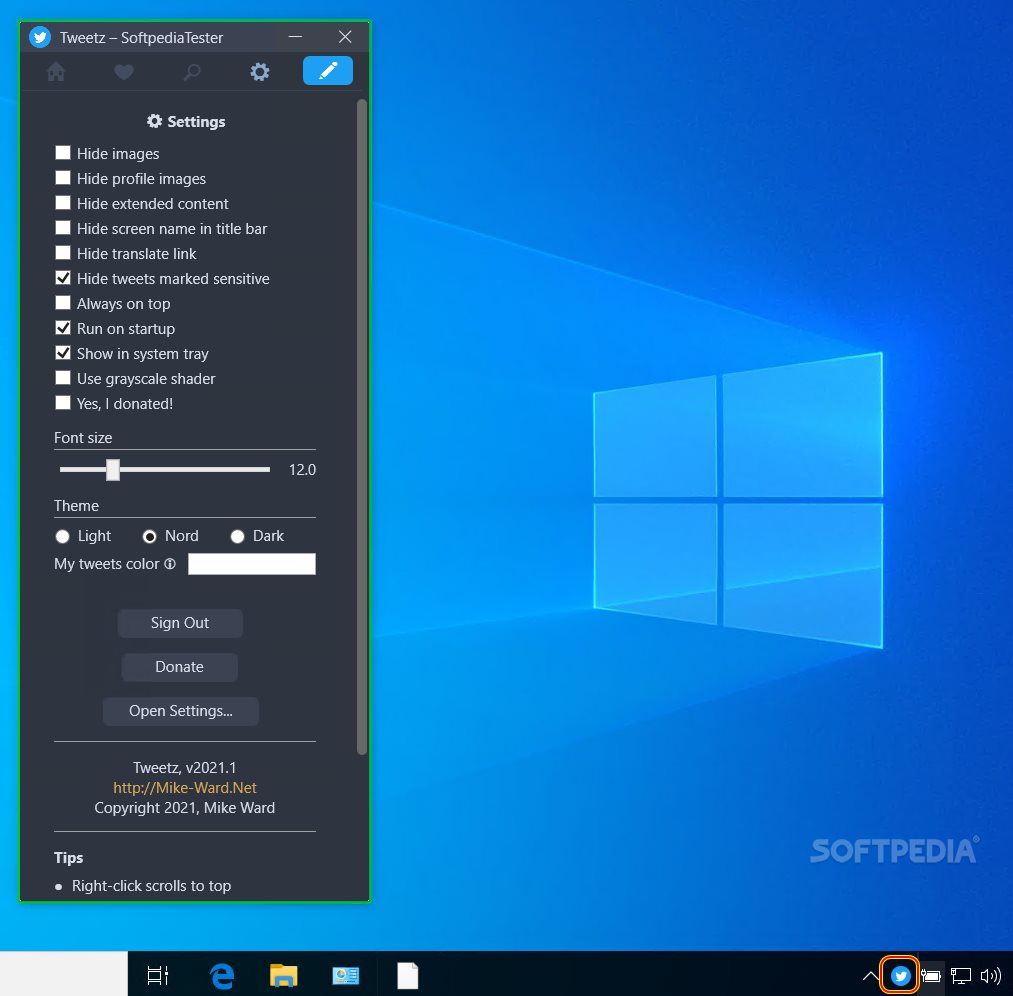Uncheck Run on startup
The width and height of the screenshot is (1013, 996).
63,328
